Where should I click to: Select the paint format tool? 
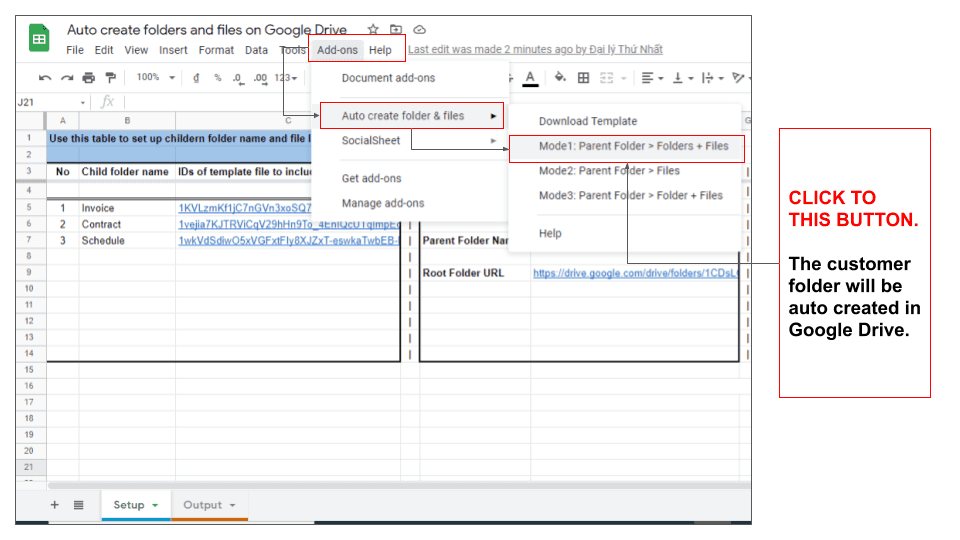[x=111, y=78]
